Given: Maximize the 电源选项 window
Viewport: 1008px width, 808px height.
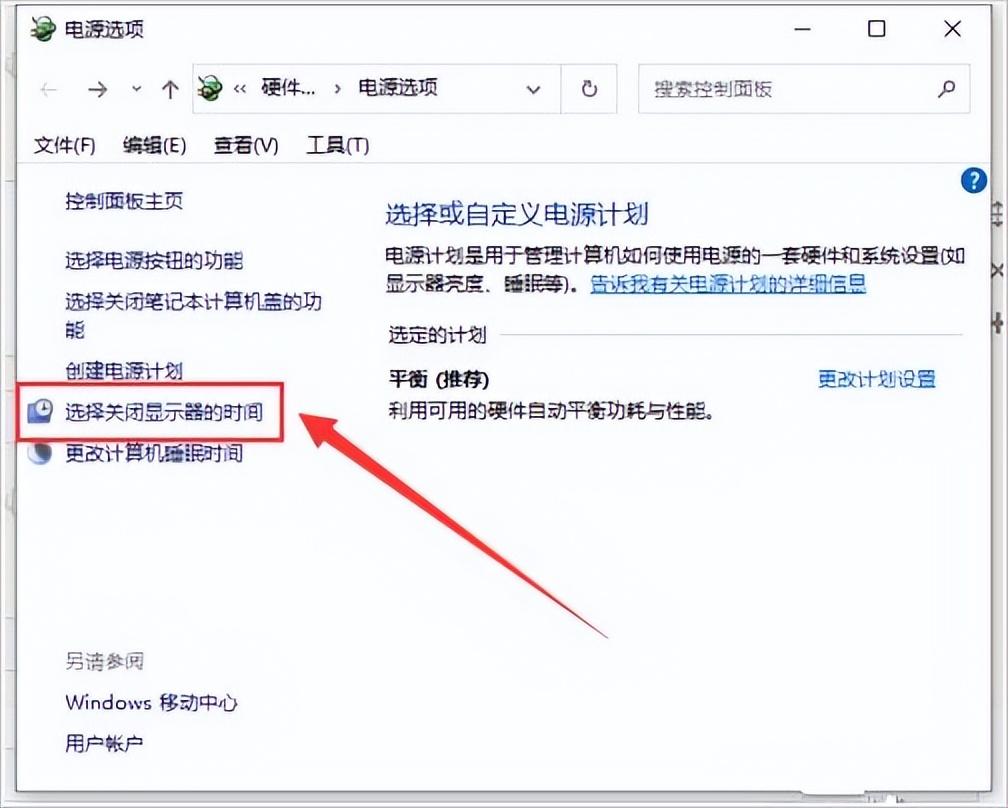Looking at the screenshot, I should coord(877,29).
